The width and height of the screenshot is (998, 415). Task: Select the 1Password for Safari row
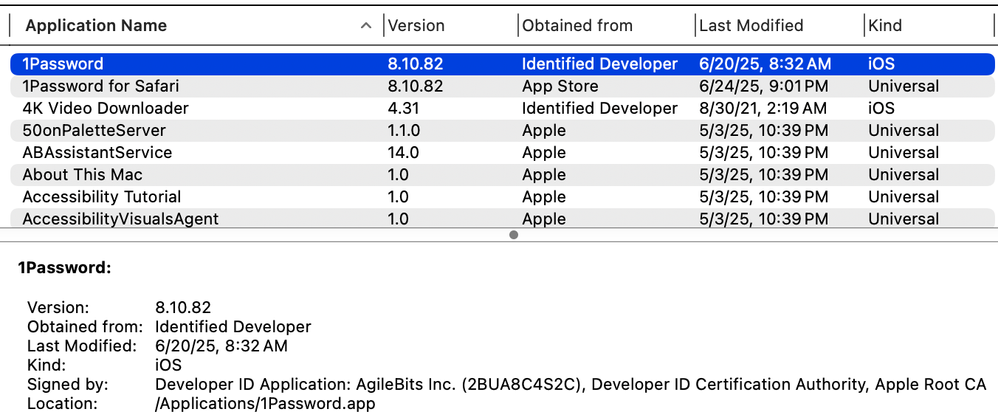click(100, 86)
